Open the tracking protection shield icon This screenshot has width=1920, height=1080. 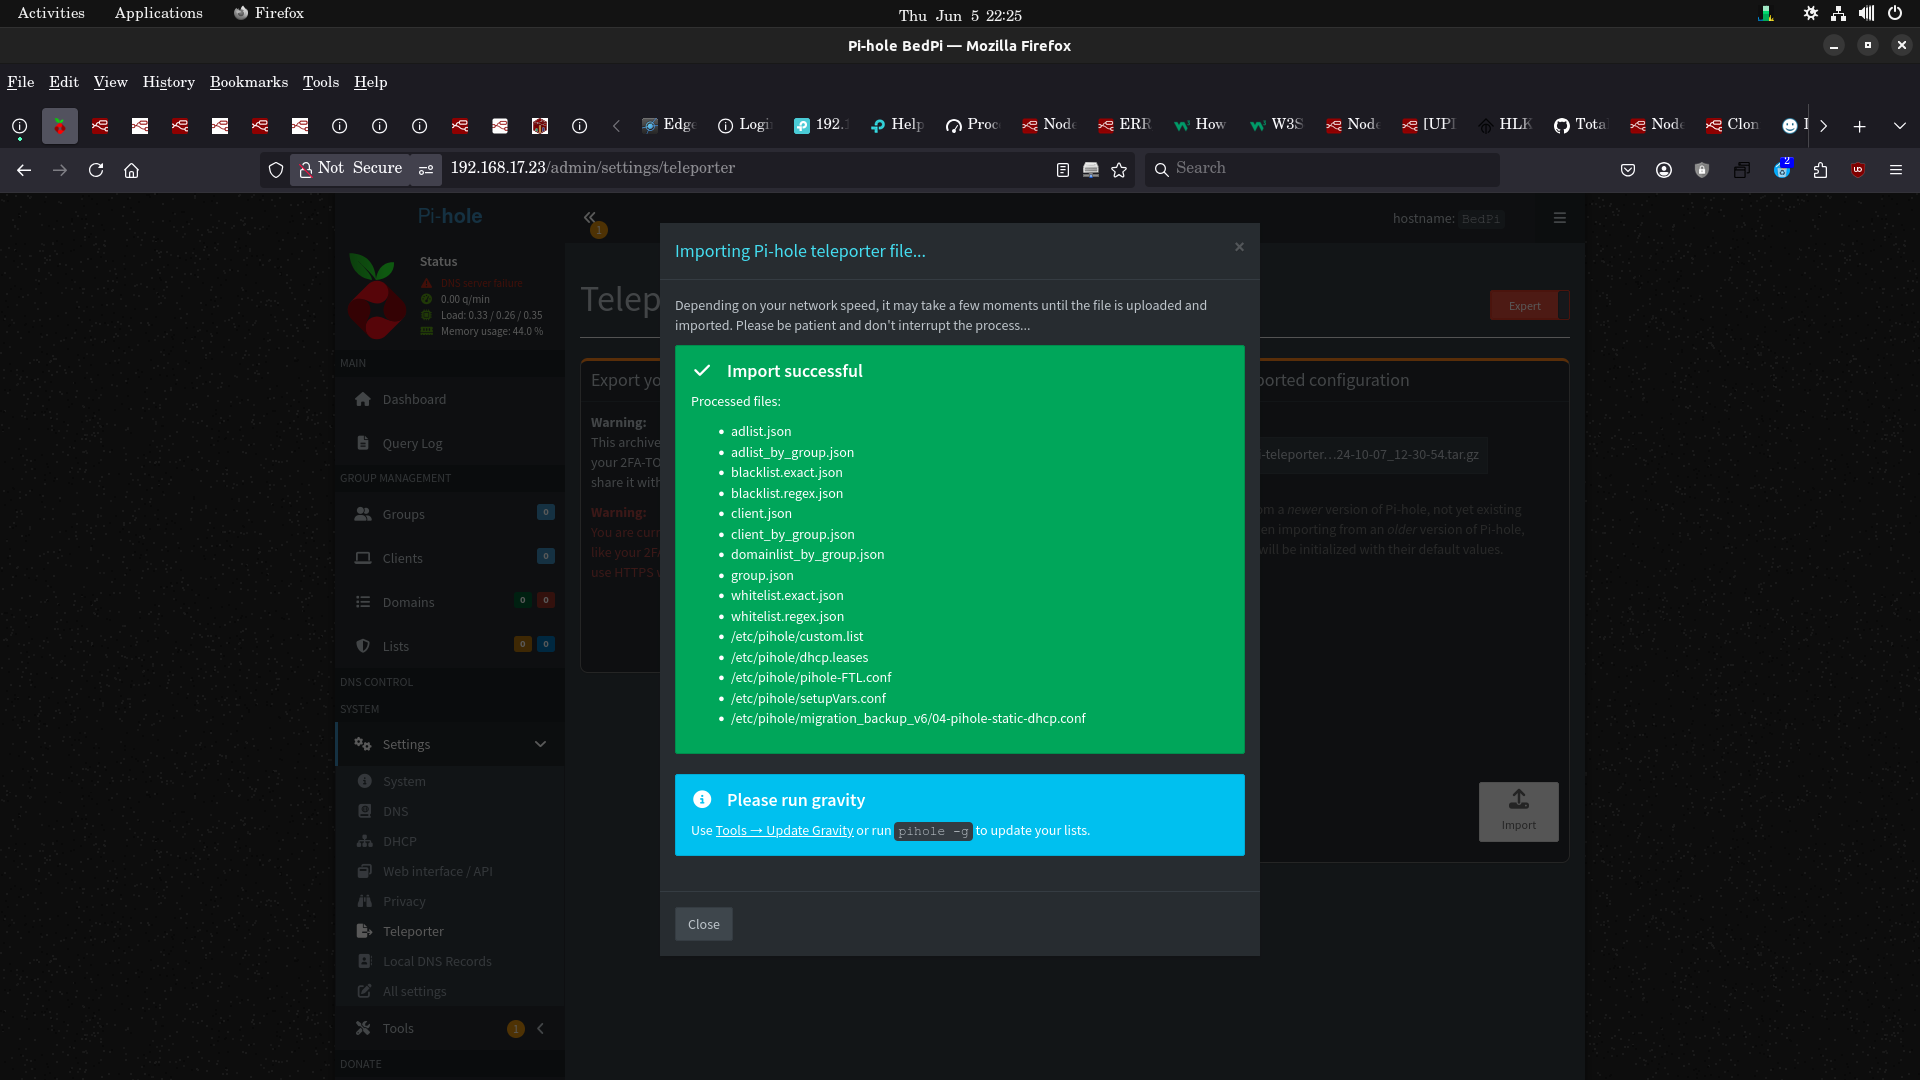tap(276, 170)
